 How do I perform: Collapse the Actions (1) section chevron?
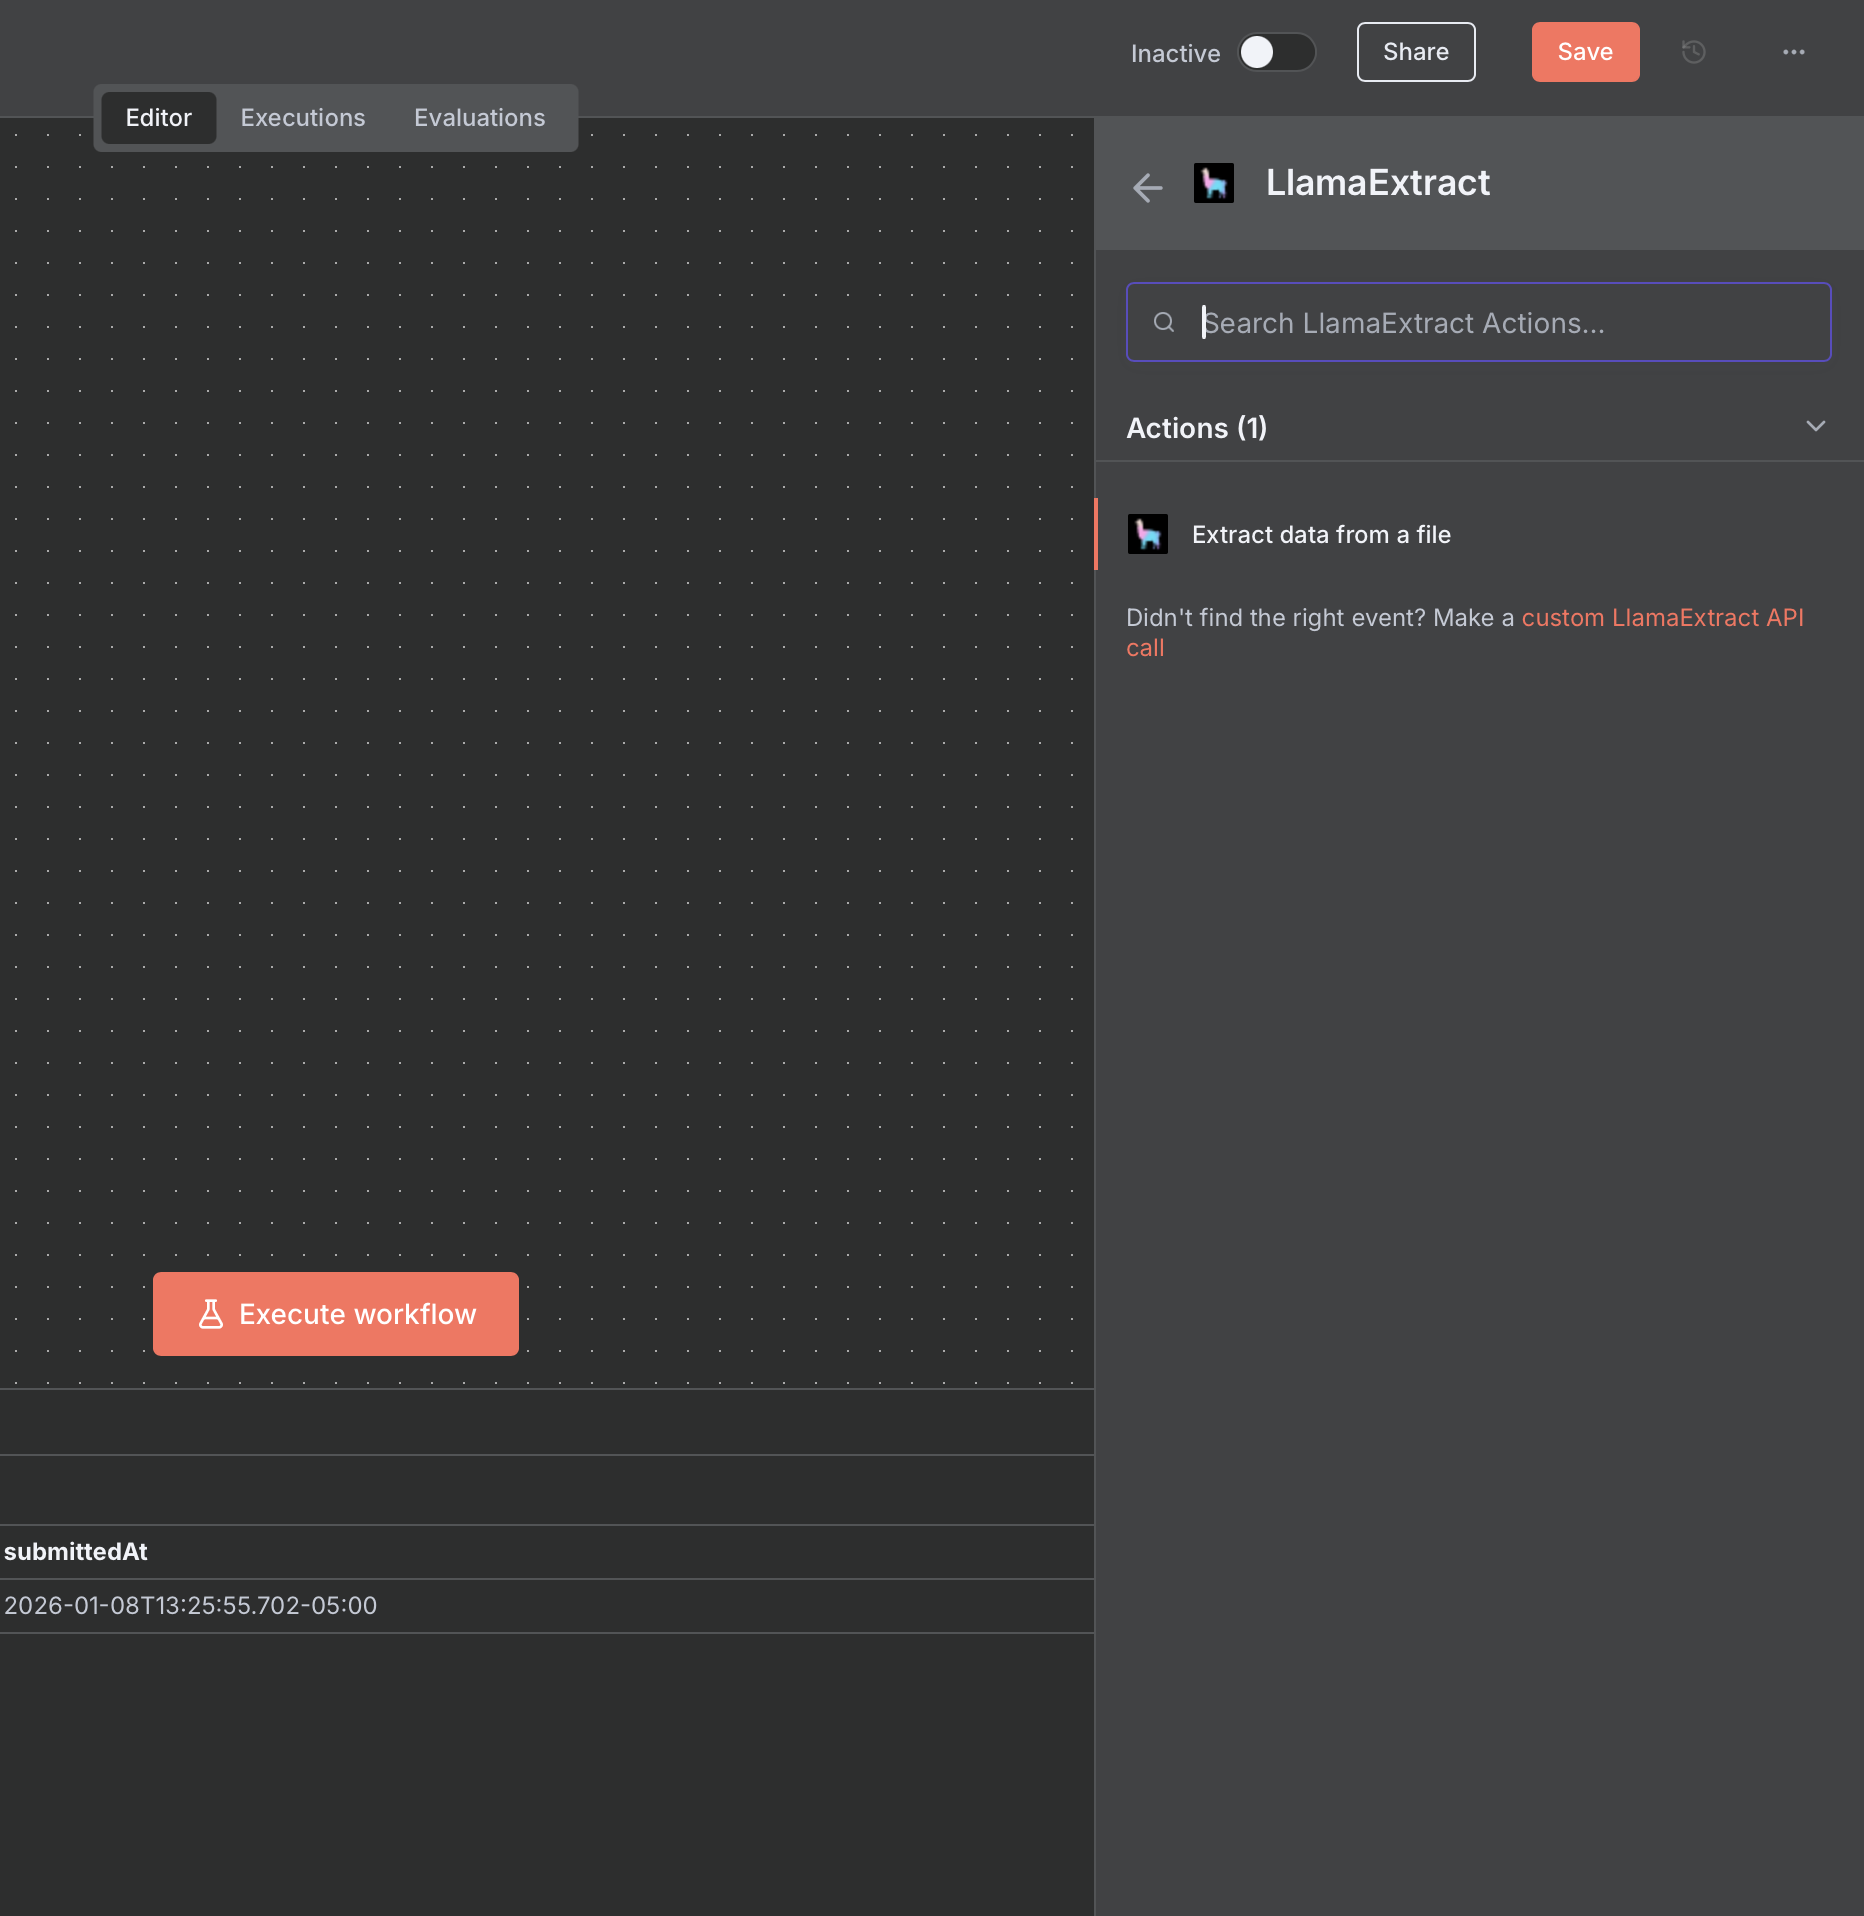pos(1815,427)
